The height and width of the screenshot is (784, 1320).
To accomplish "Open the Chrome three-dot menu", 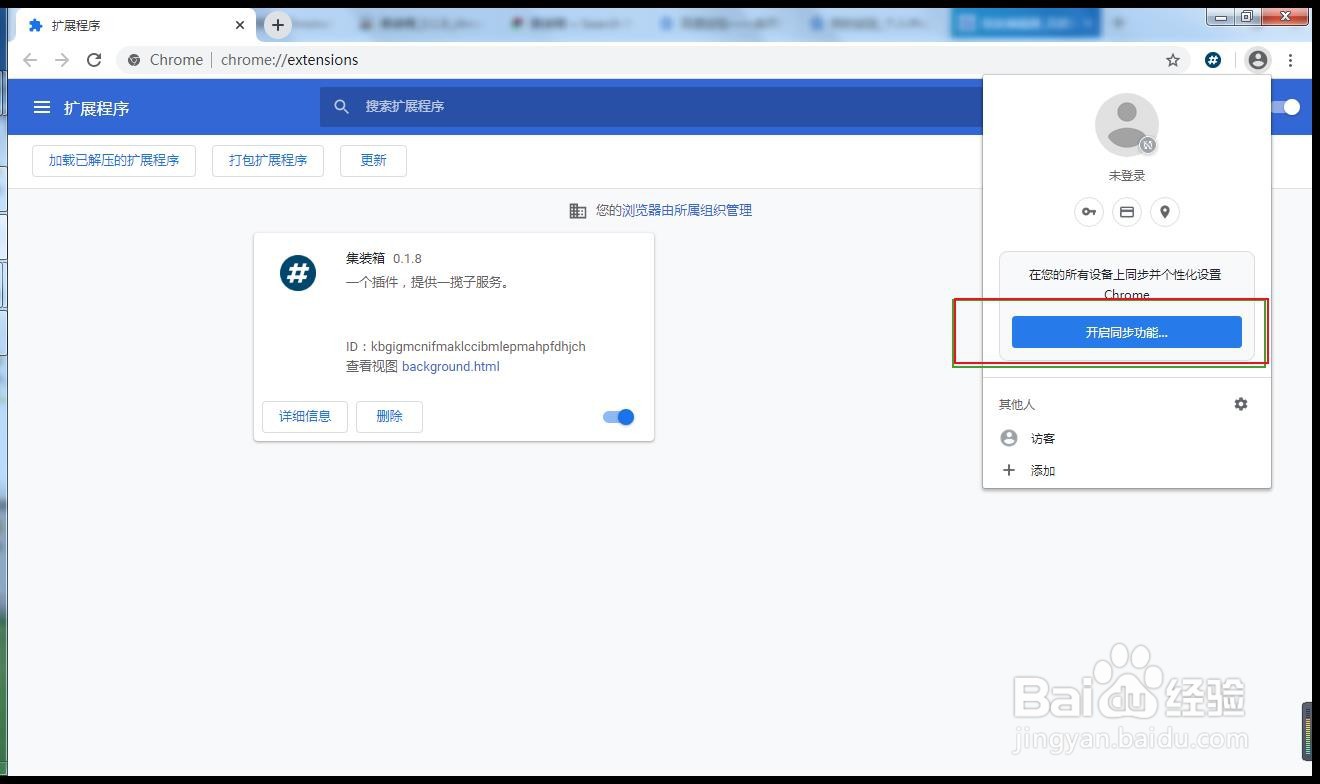I will [x=1291, y=60].
